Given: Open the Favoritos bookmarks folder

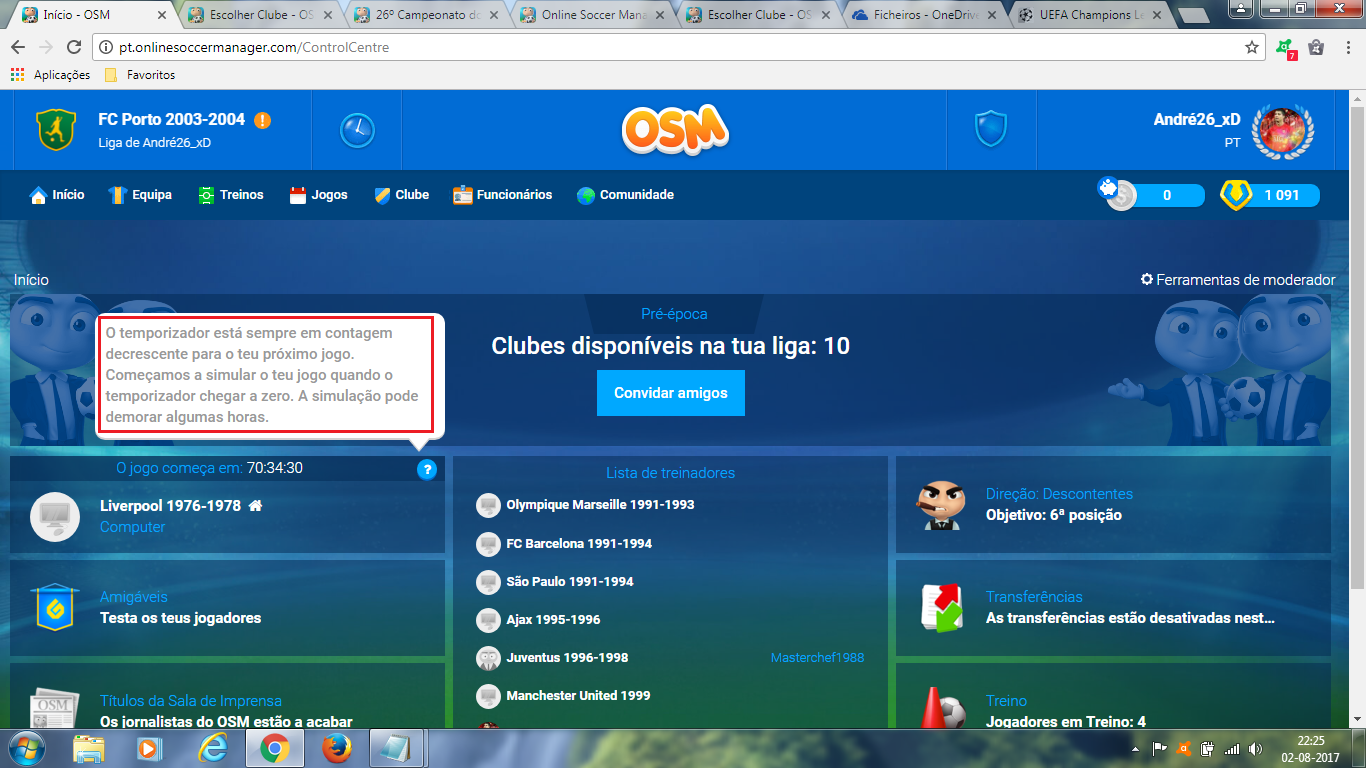Looking at the screenshot, I should point(140,75).
